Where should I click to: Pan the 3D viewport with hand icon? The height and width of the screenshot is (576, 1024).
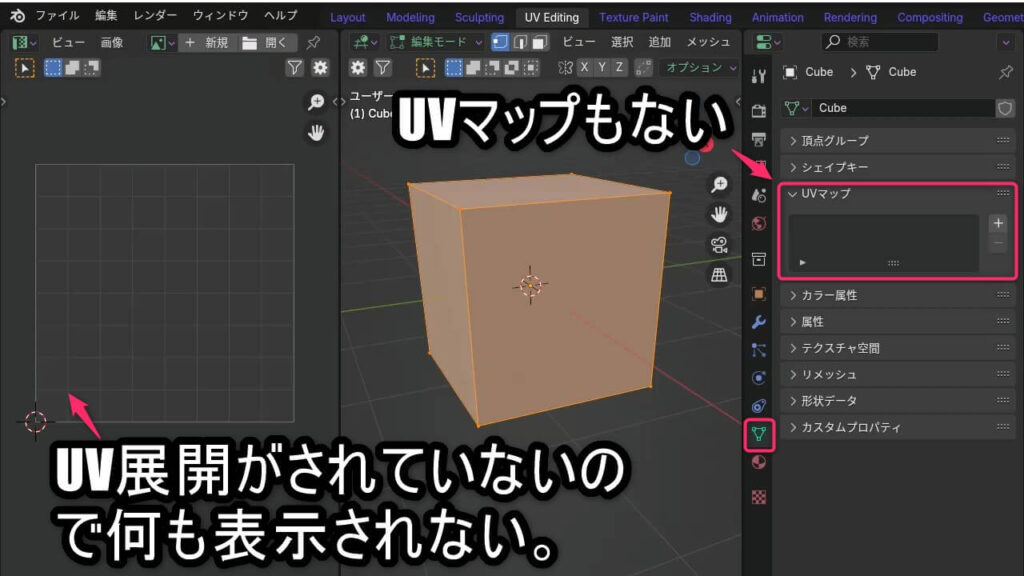coord(719,215)
